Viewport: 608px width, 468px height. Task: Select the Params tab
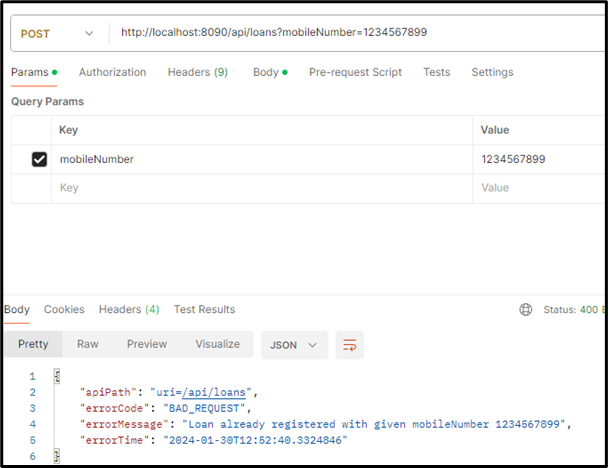[x=32, y=73]
